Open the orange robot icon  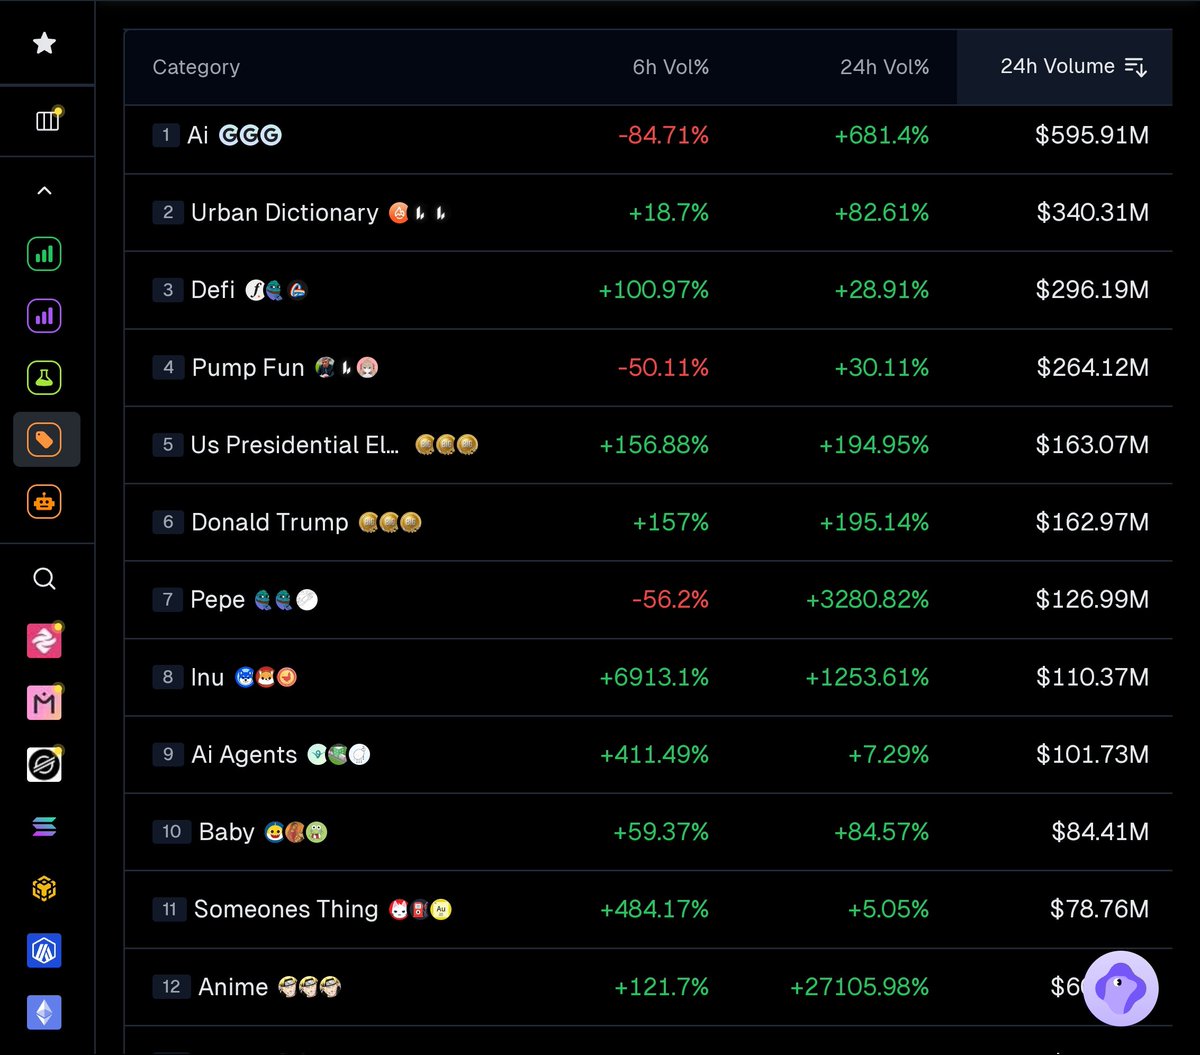(44, 501)
